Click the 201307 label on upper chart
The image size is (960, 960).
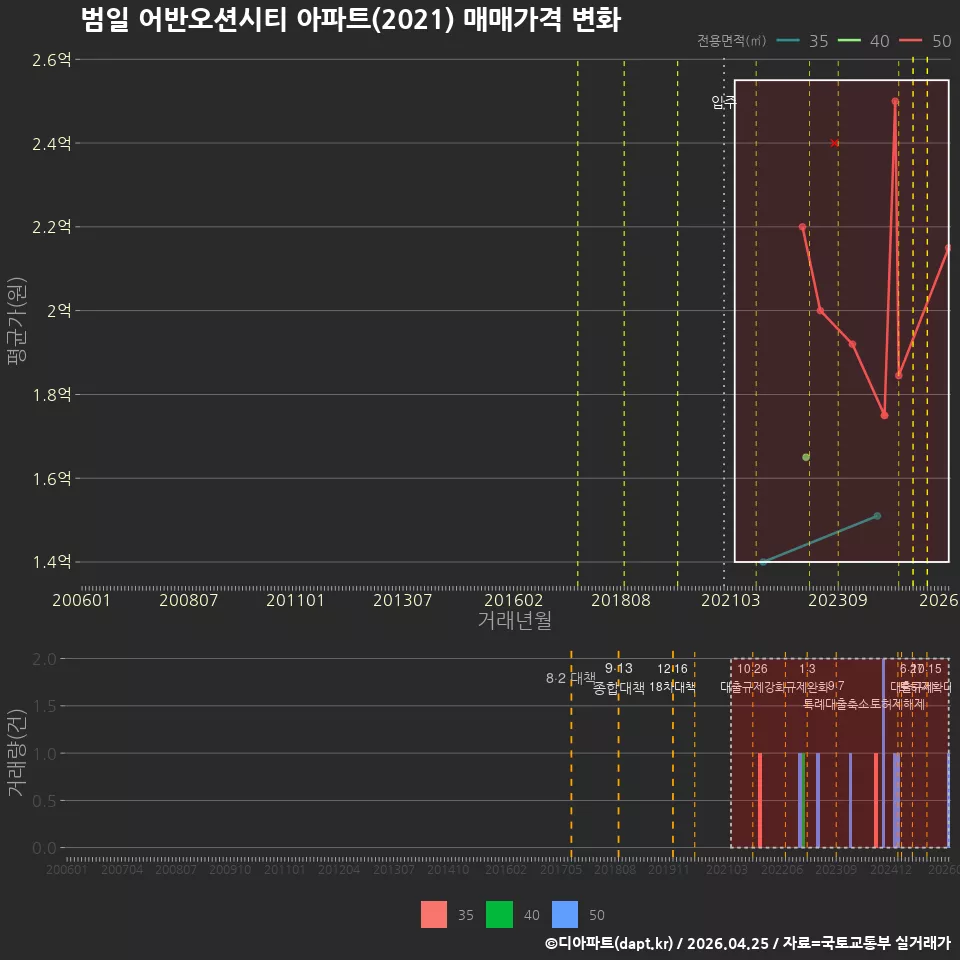click(403, 600)
